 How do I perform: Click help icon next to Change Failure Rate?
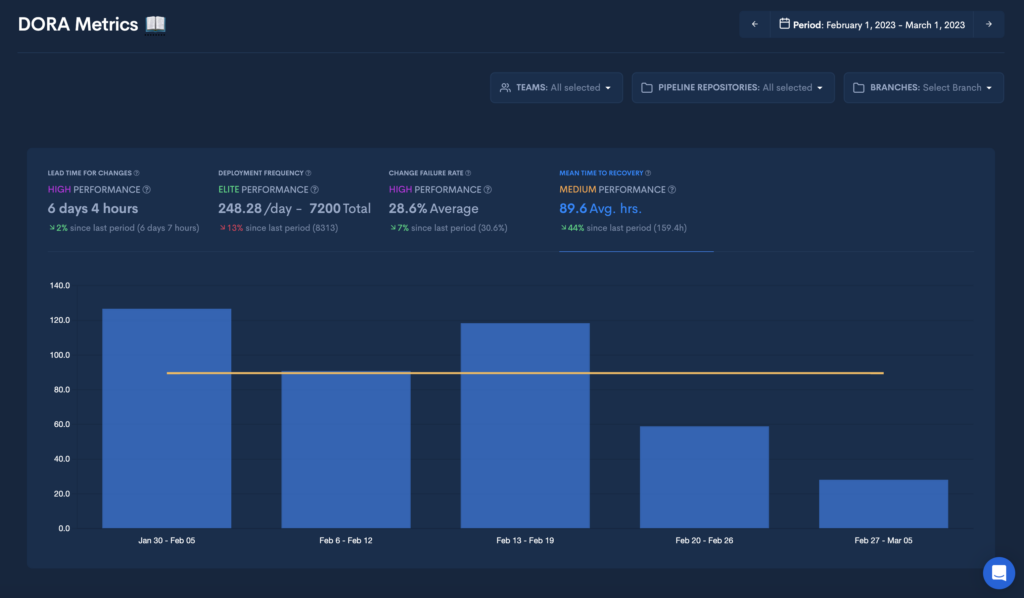click(x=468, y=173)
